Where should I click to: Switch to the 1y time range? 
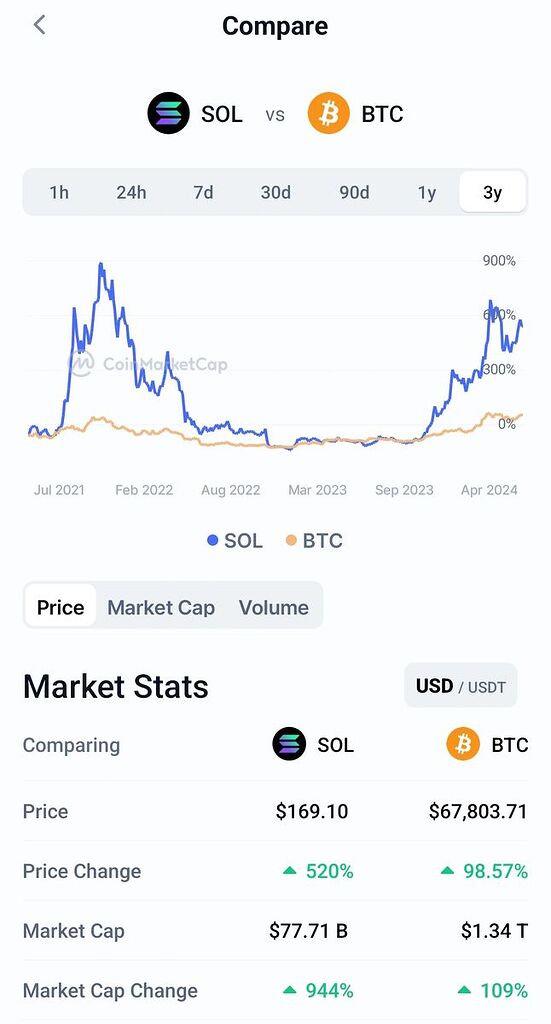pyautogui.click(x=426, y=193)
